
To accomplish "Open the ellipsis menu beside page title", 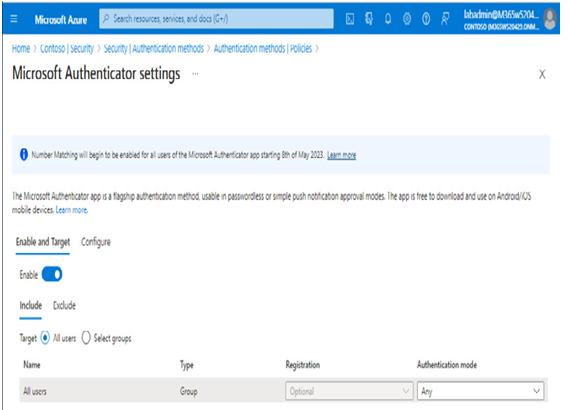I will (x=195, y=74).
